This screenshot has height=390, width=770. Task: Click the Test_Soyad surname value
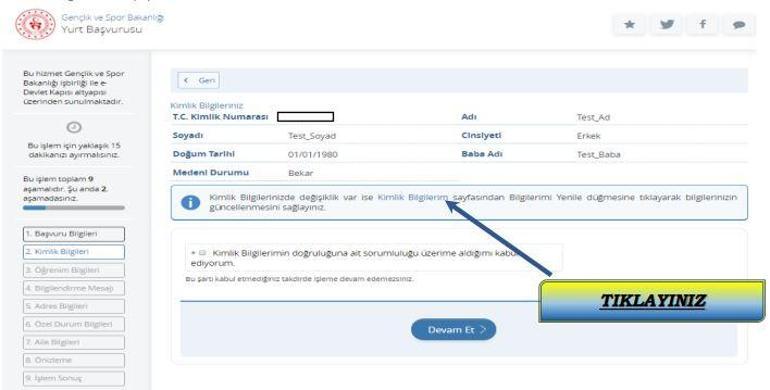click(312, 136)
